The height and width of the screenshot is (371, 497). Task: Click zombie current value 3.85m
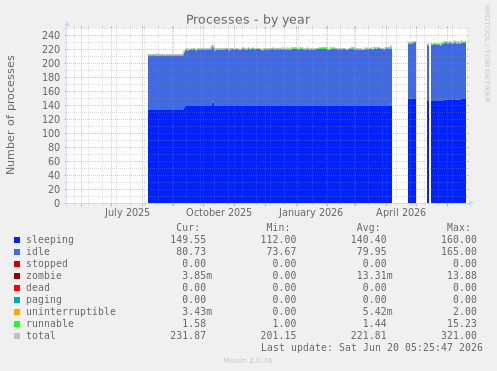click(x=197, y=276)
